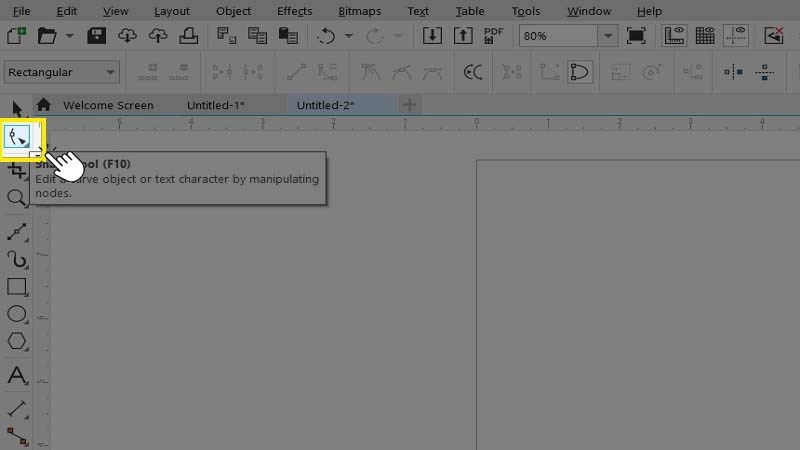The width and height of the screenshot is (800, 450).
Task: Click Convert to line icon
Action: (296, 72)
